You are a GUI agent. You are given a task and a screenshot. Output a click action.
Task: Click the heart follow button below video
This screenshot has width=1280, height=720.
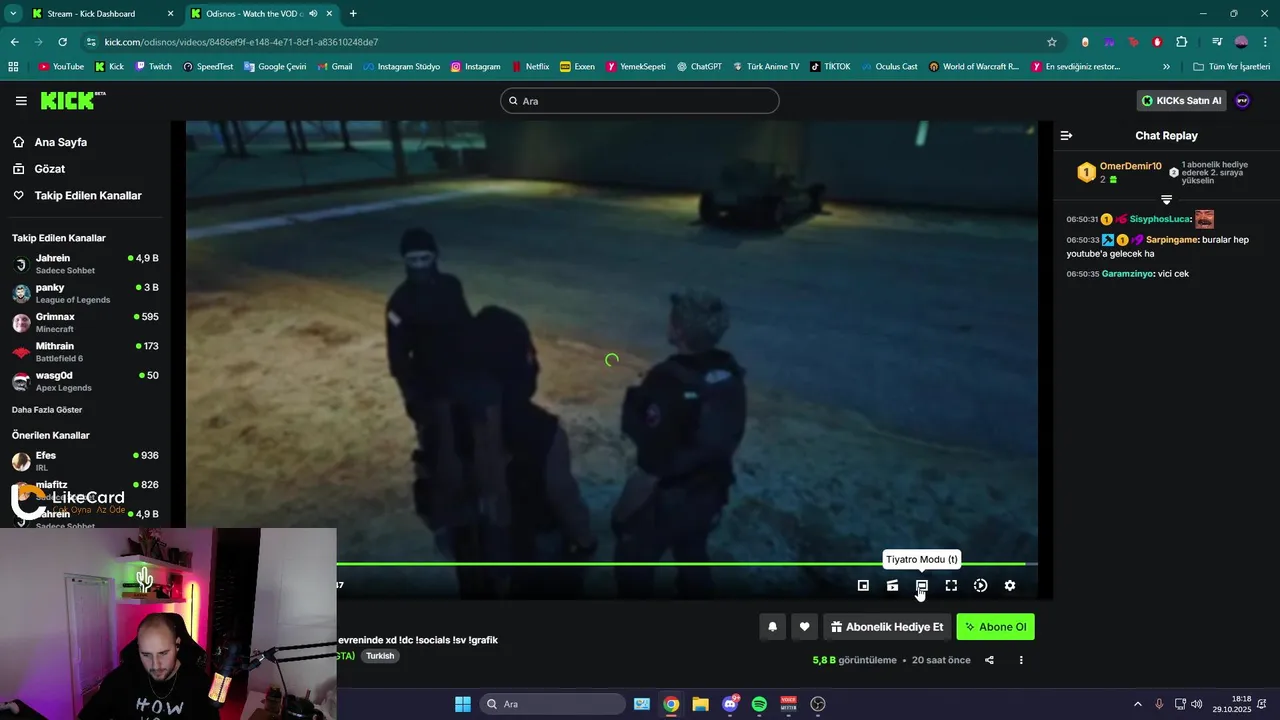tap(804, 627)
